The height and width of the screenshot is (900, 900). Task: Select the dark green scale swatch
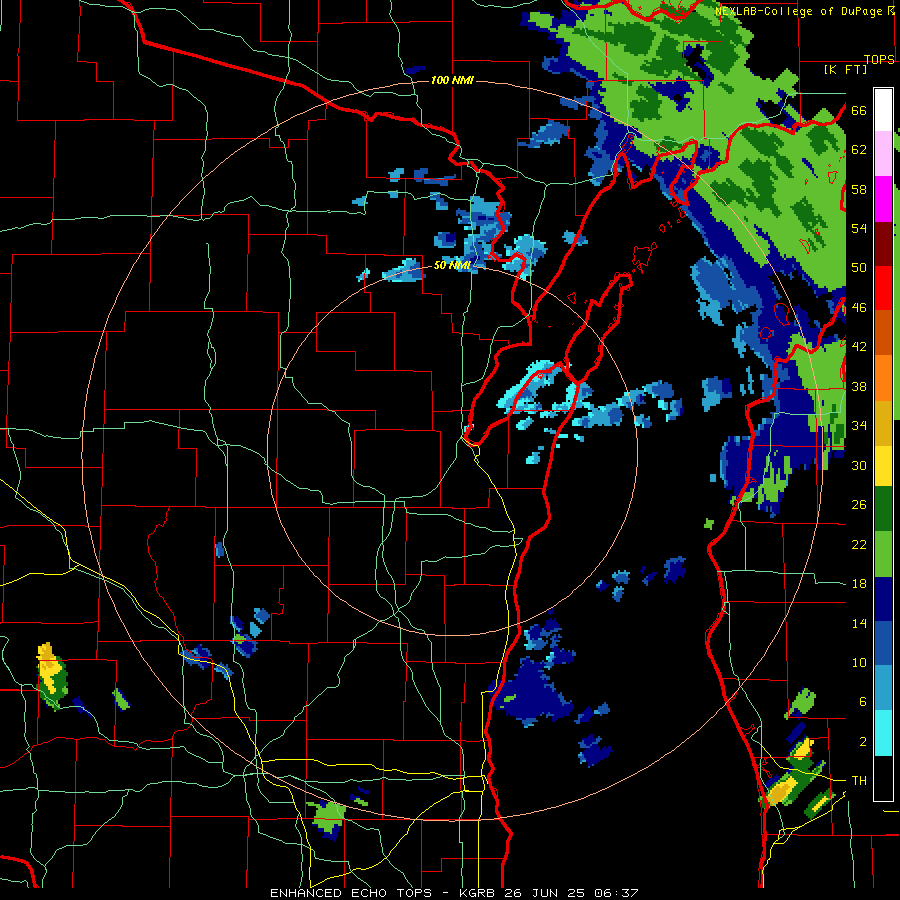tap(883, 509)
